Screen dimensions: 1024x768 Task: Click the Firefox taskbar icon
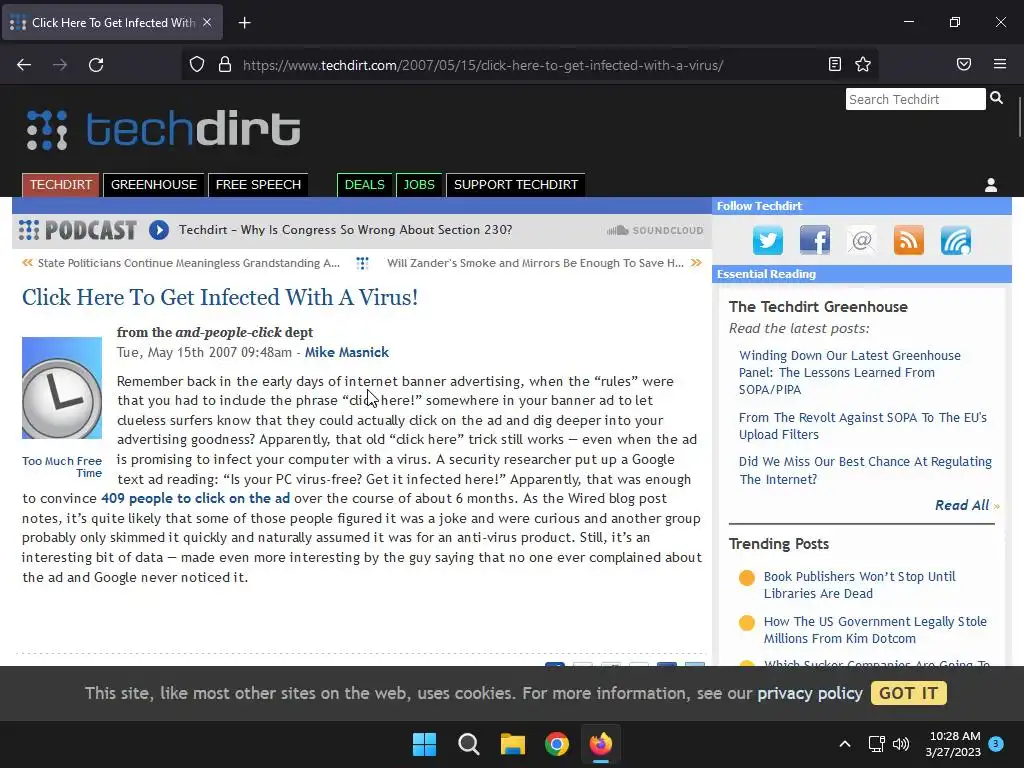point(601,744)
